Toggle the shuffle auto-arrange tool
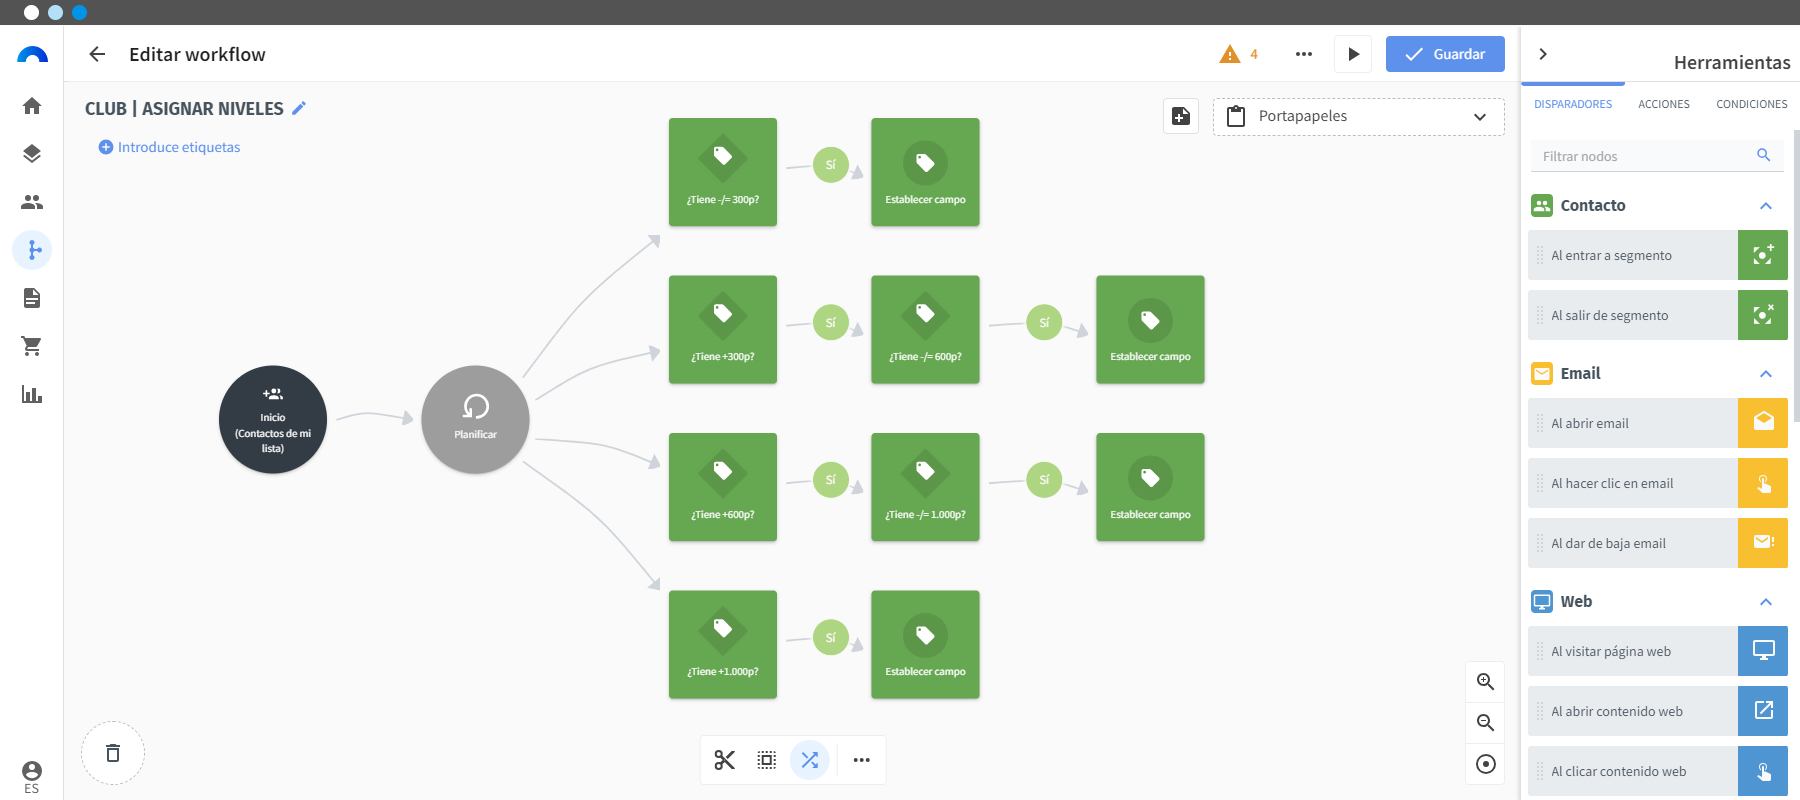This screenshot has width=1800, height=800. 810,760
